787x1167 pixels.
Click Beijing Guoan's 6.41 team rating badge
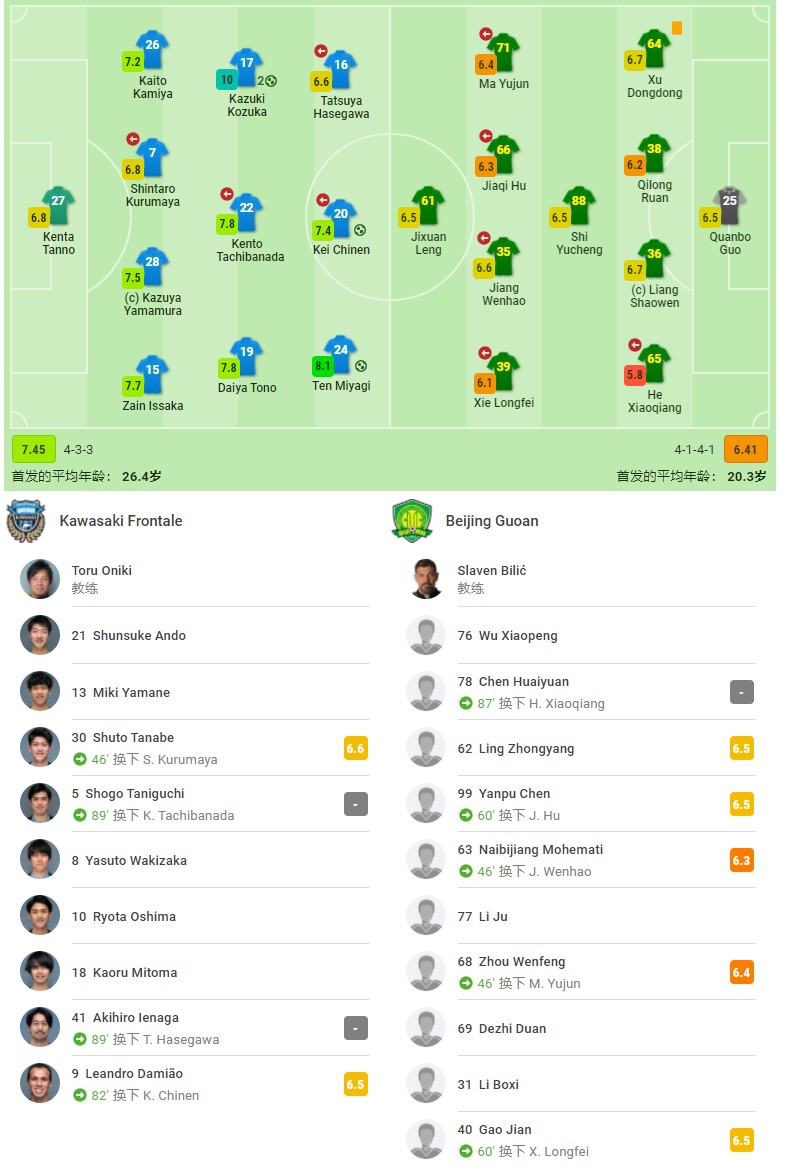pos(745,450)
